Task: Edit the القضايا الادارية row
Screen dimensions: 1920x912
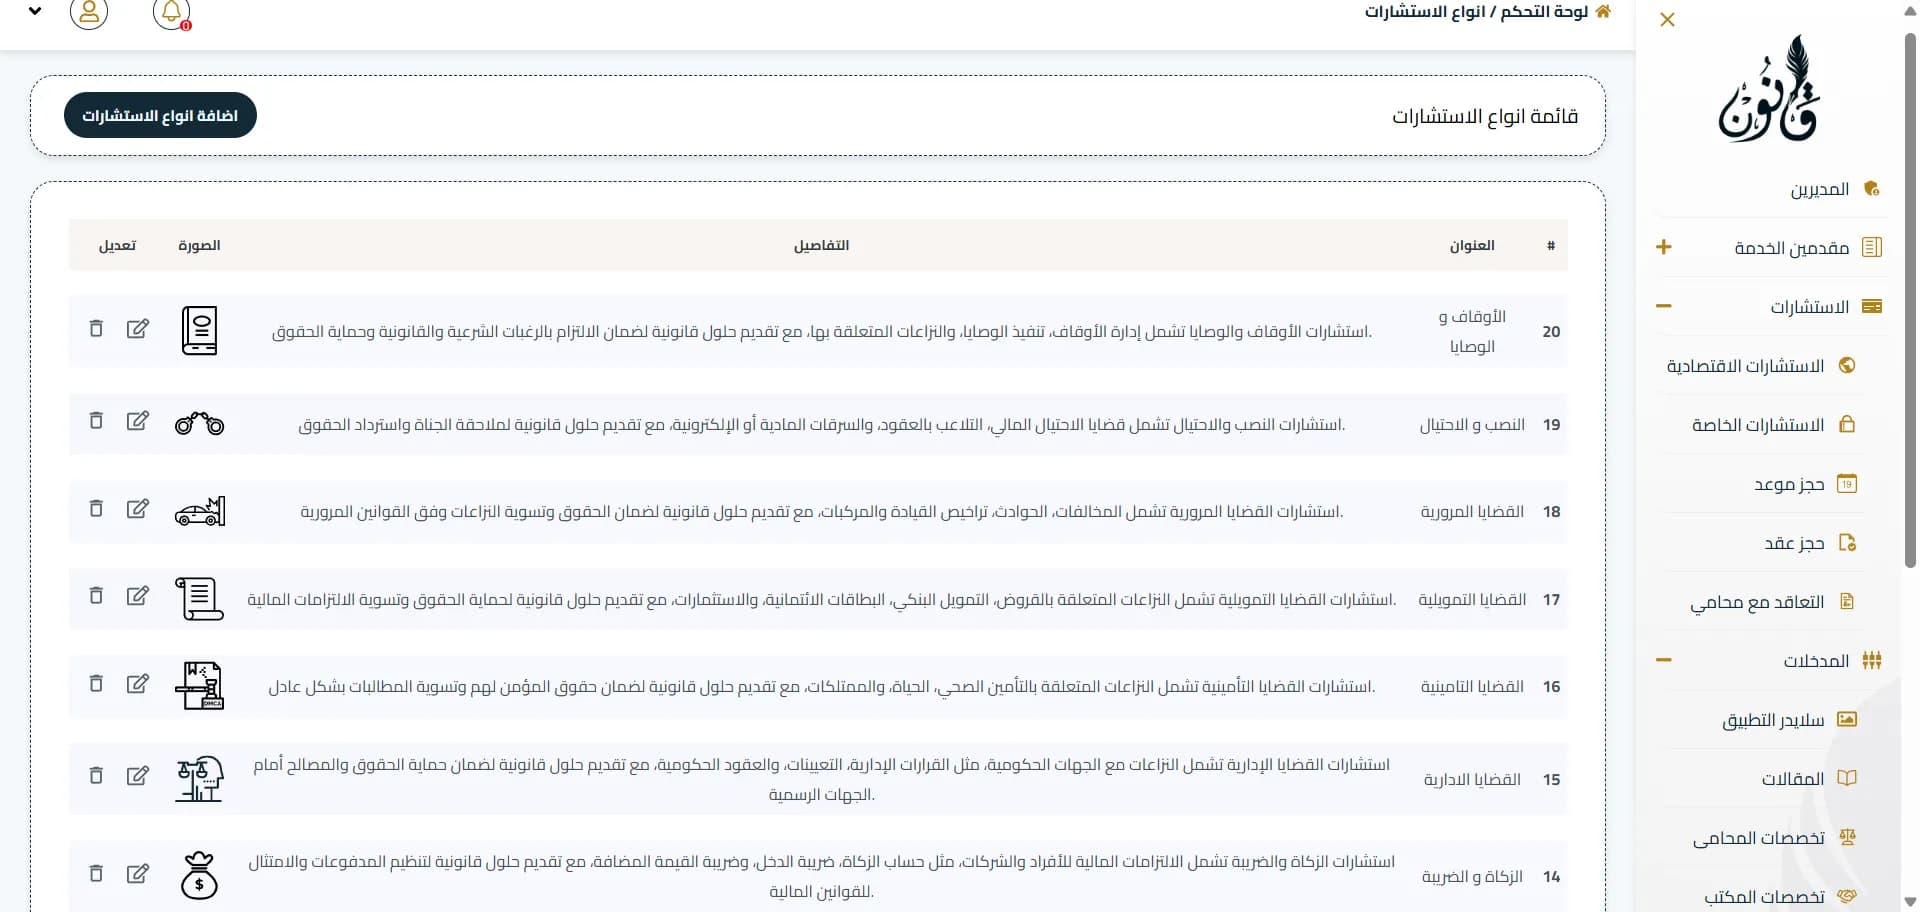Action: (x=138, y=775)
